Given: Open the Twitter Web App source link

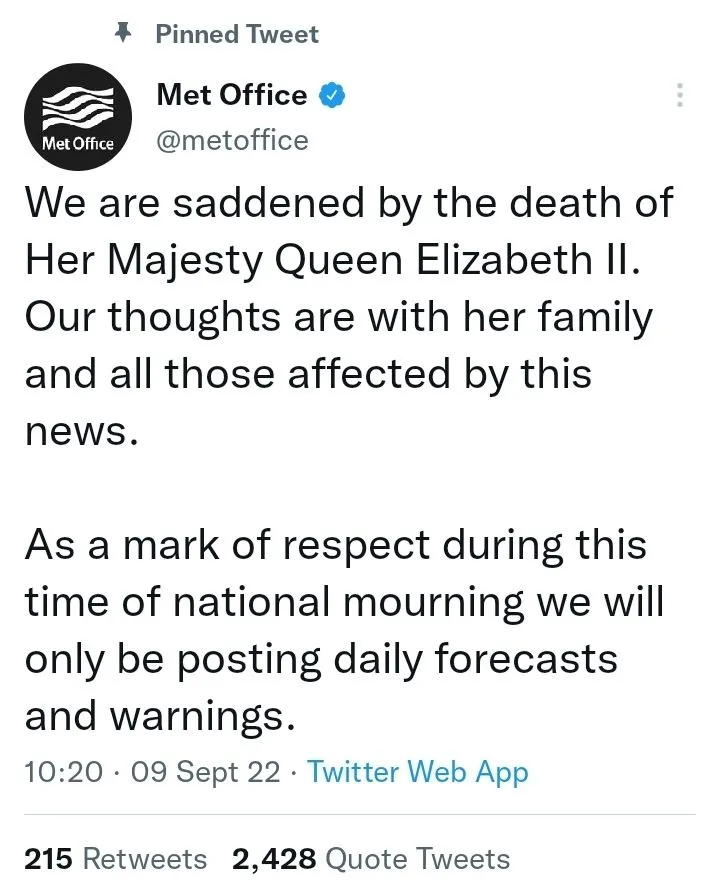Looking at the screenshot, I should click(x=417, y=771).
